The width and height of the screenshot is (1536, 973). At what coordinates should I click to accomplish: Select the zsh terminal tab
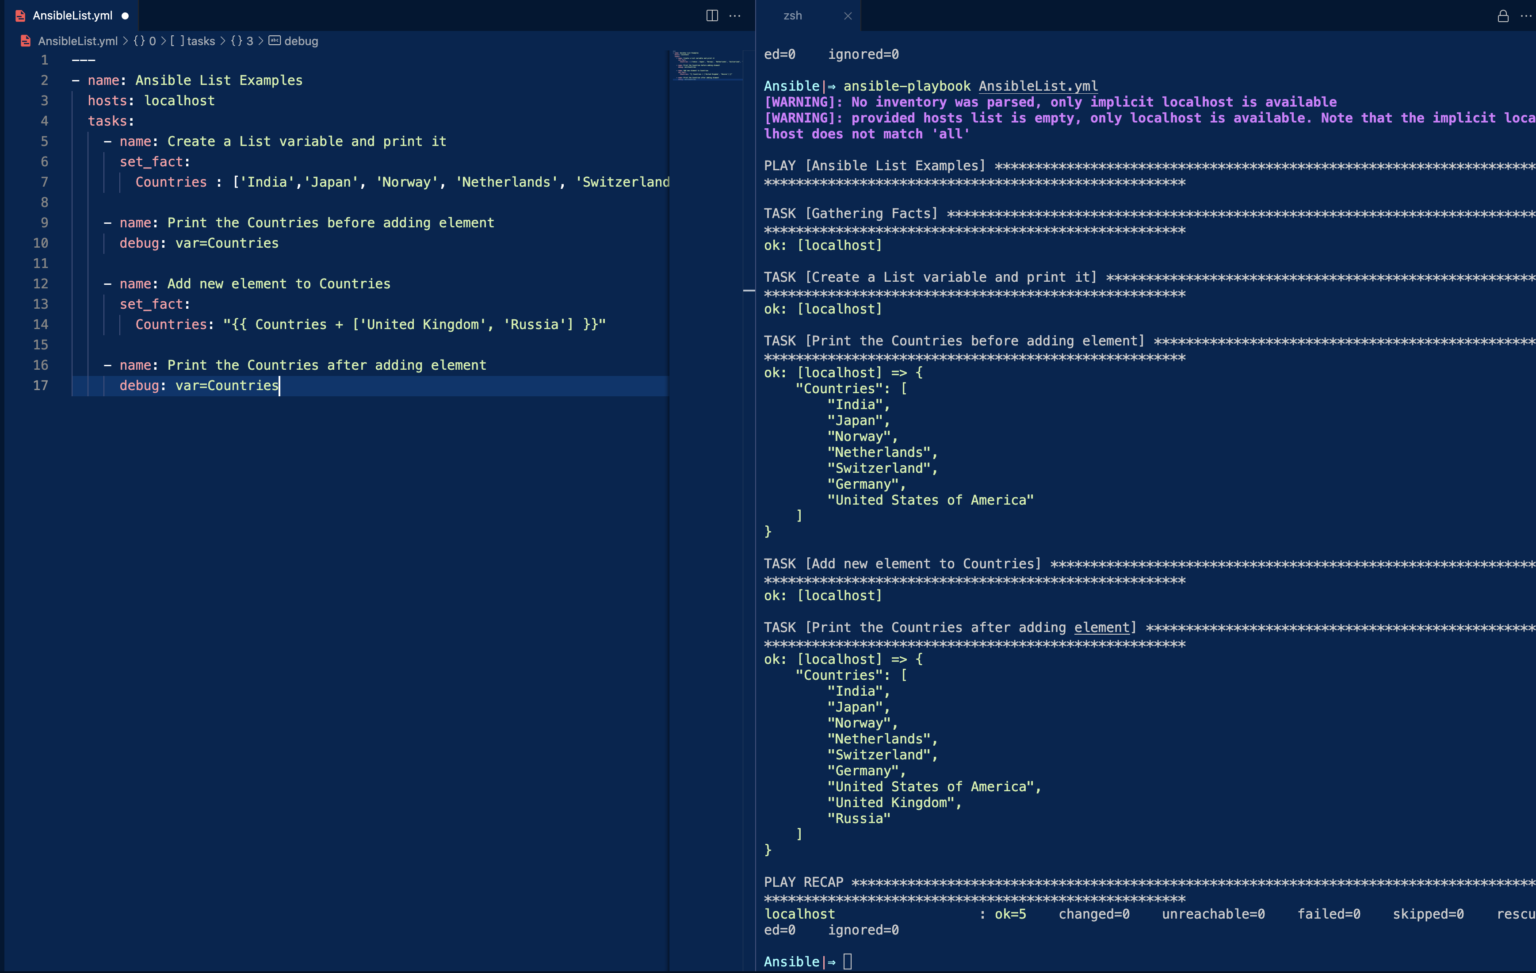click(x=792, y=16)
